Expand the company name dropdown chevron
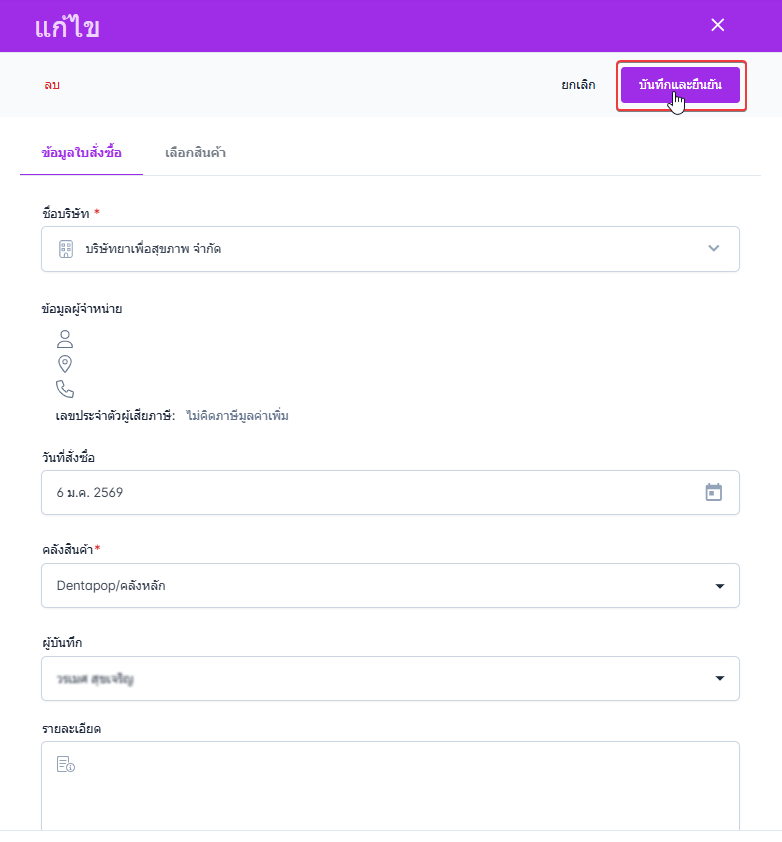This screenshot has height=842, width=782. point(713,249)
